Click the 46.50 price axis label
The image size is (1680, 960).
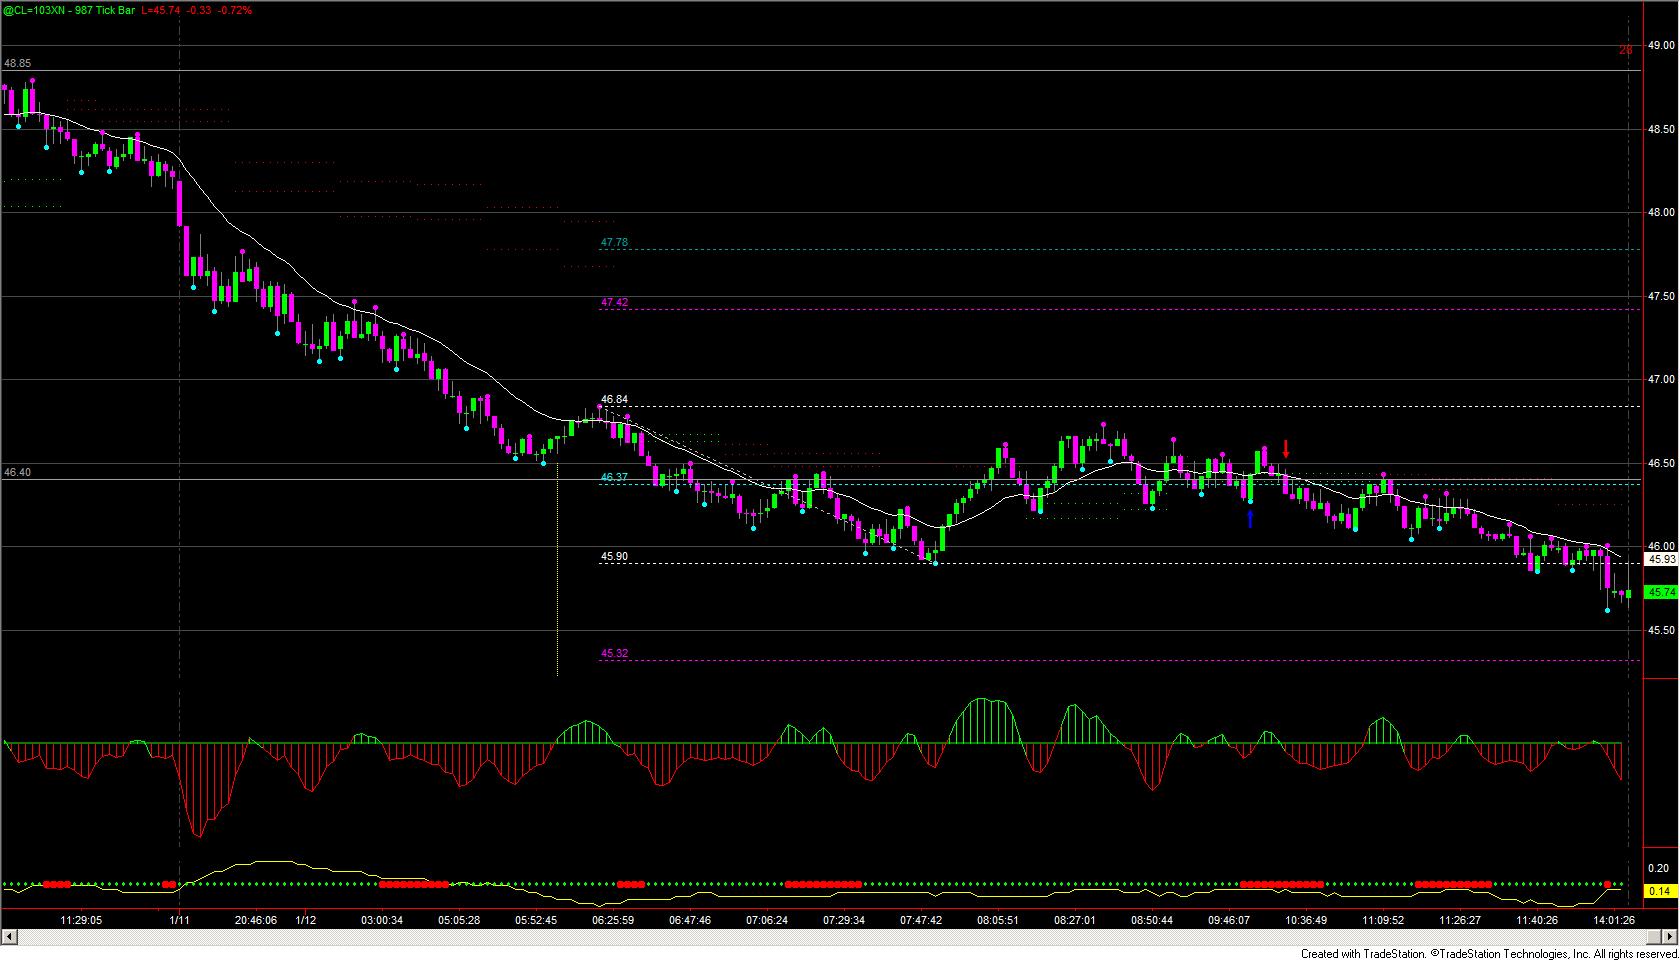(x=1662, y=463)
